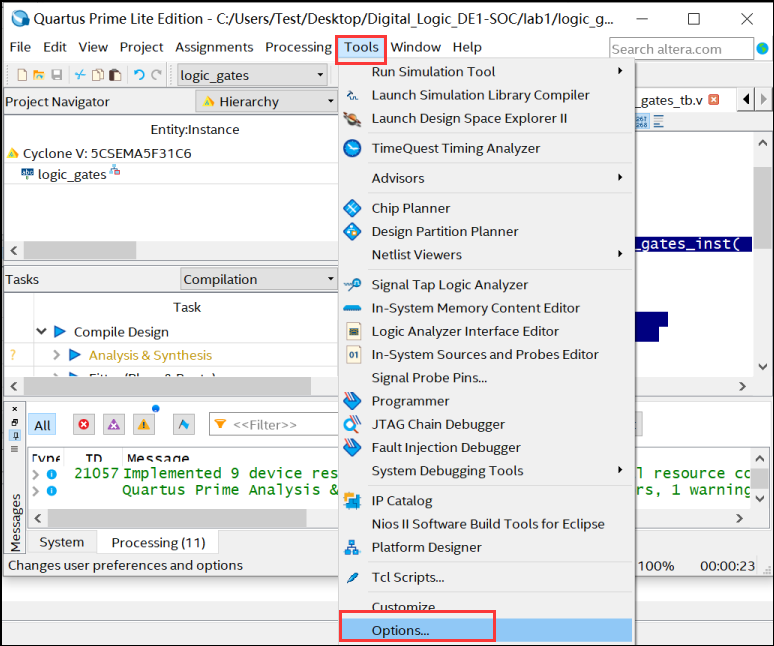The image size is (774, 646).
Task: Click the Undo toolbar icon
Action: pos(139,75)
